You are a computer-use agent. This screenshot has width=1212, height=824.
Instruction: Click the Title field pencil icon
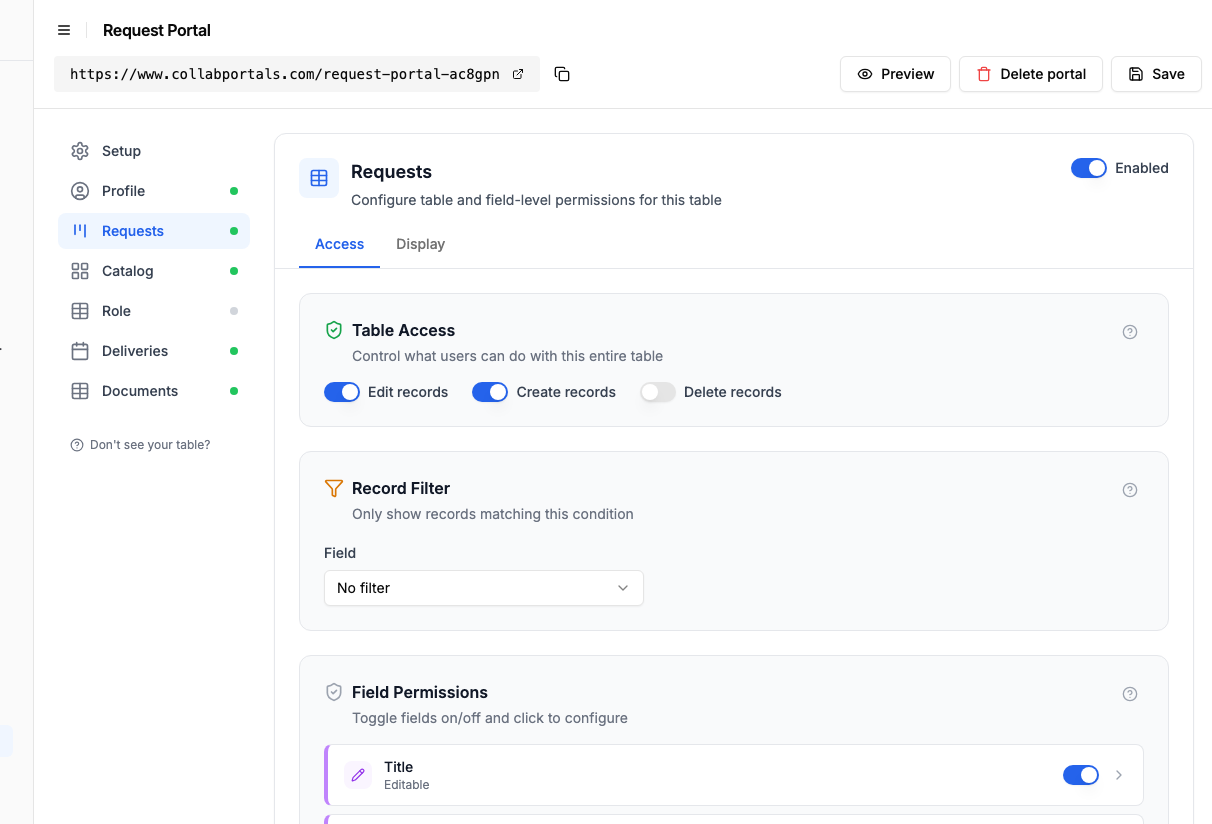pyautogui.click(x=358, y=775)
